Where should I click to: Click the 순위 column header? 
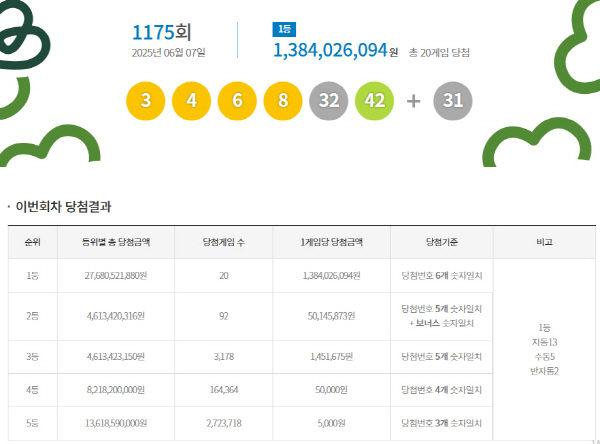click(x=33, y=242)
